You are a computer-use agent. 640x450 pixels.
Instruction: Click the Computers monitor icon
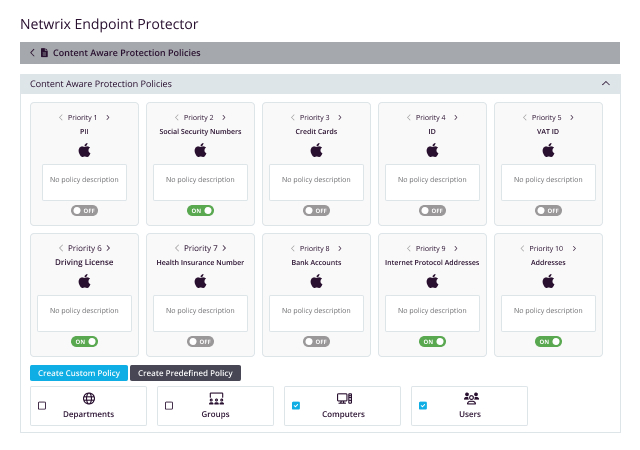click(x=343, y=399)
